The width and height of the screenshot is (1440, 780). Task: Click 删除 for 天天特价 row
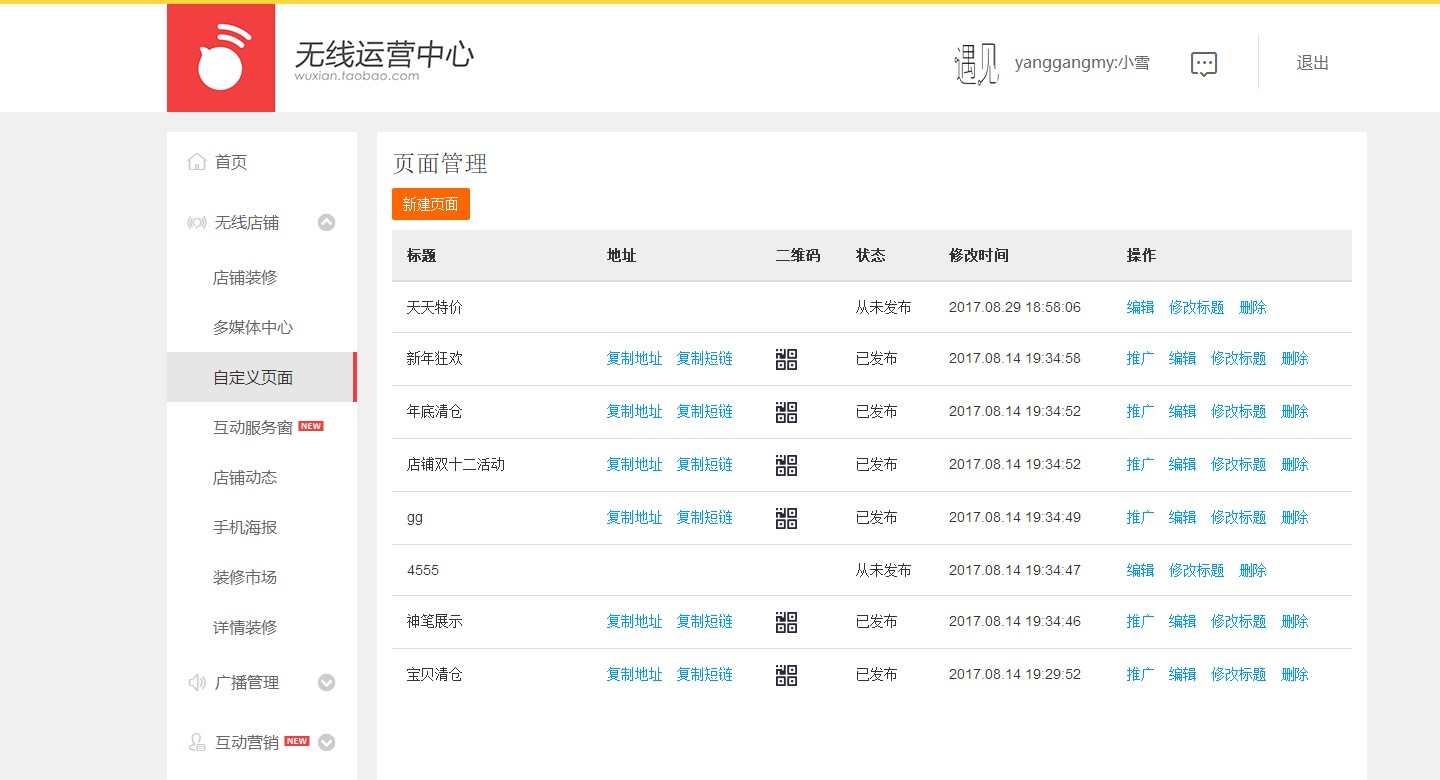[x=1252, y=308]
